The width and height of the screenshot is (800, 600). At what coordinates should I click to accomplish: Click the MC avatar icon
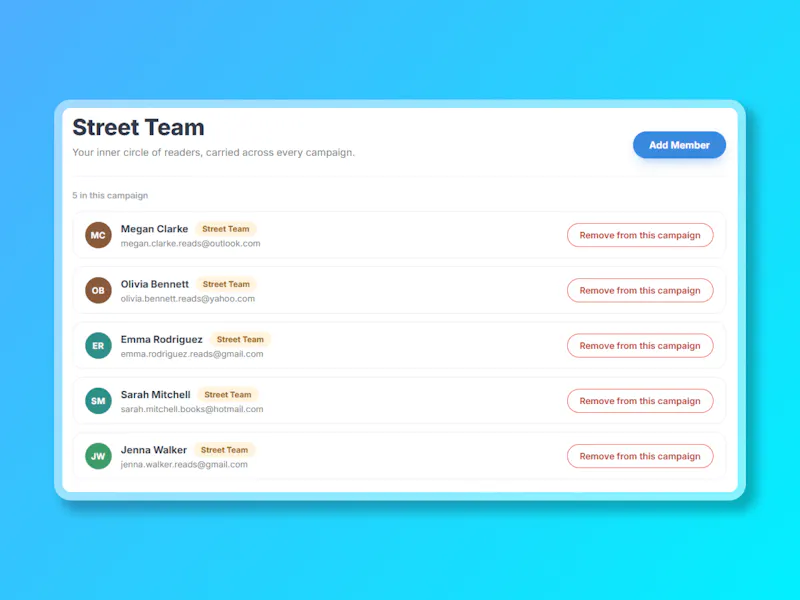(98, 235)
